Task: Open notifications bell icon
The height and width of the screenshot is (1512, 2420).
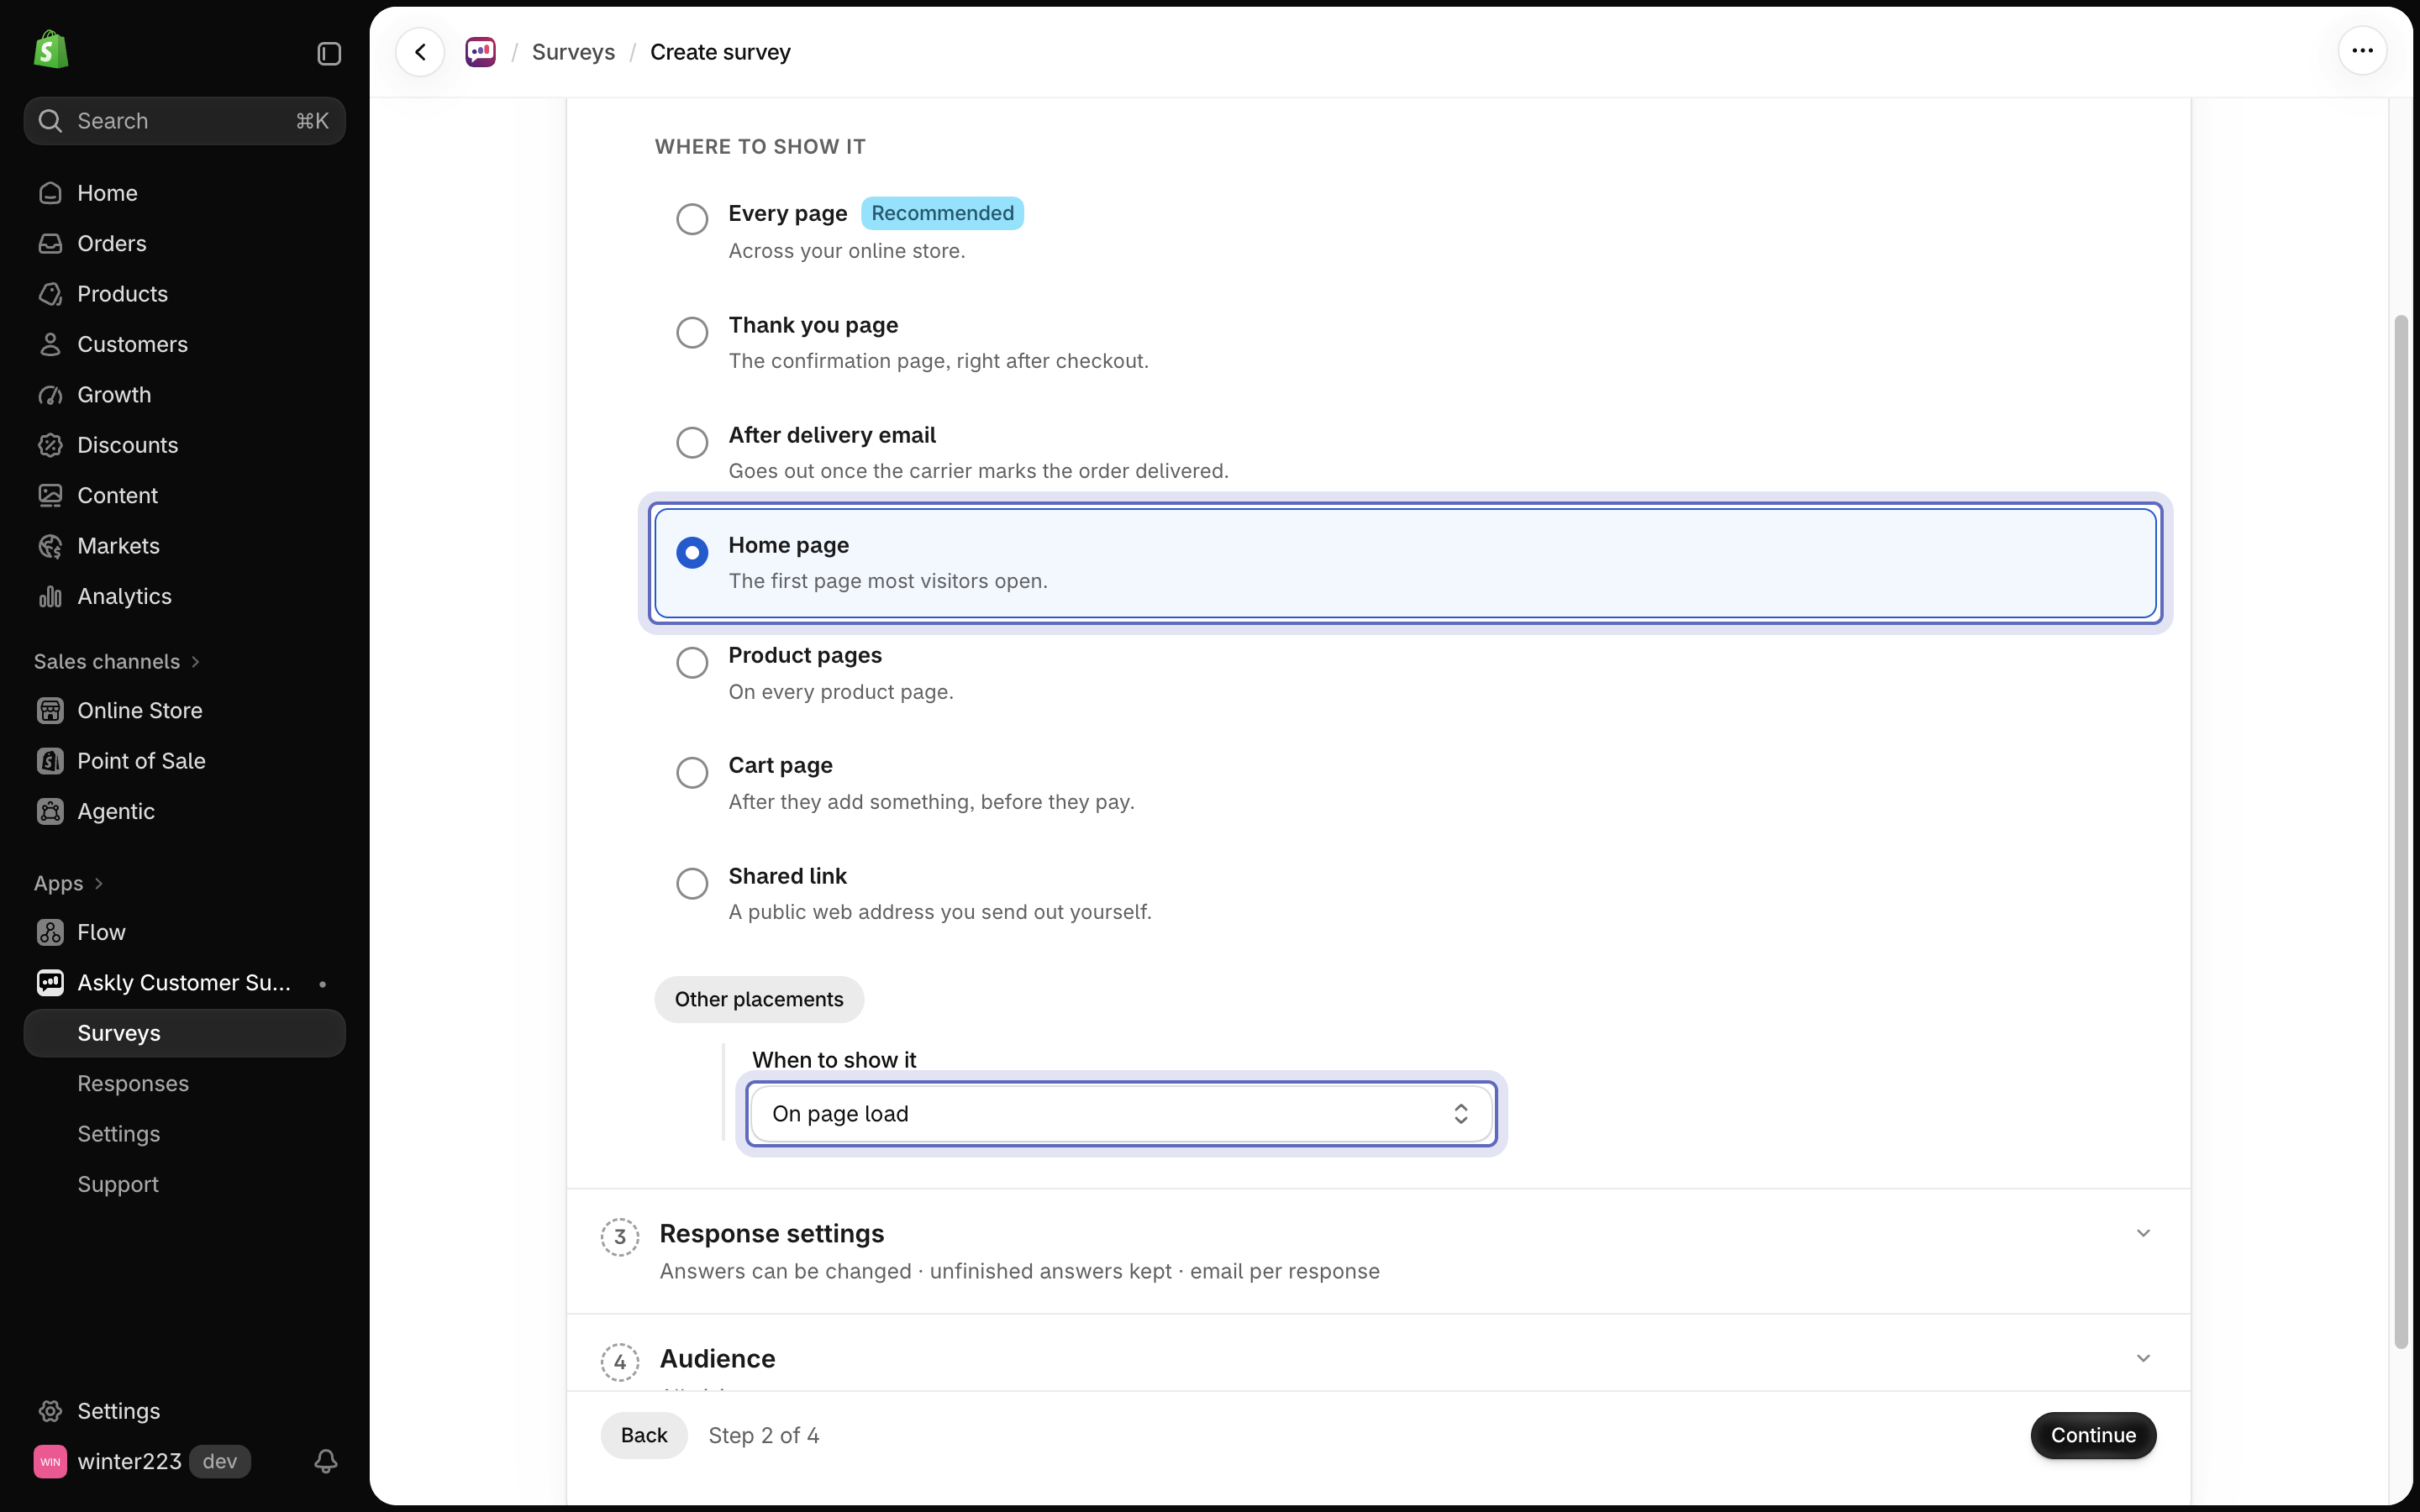Action: 326,1461
